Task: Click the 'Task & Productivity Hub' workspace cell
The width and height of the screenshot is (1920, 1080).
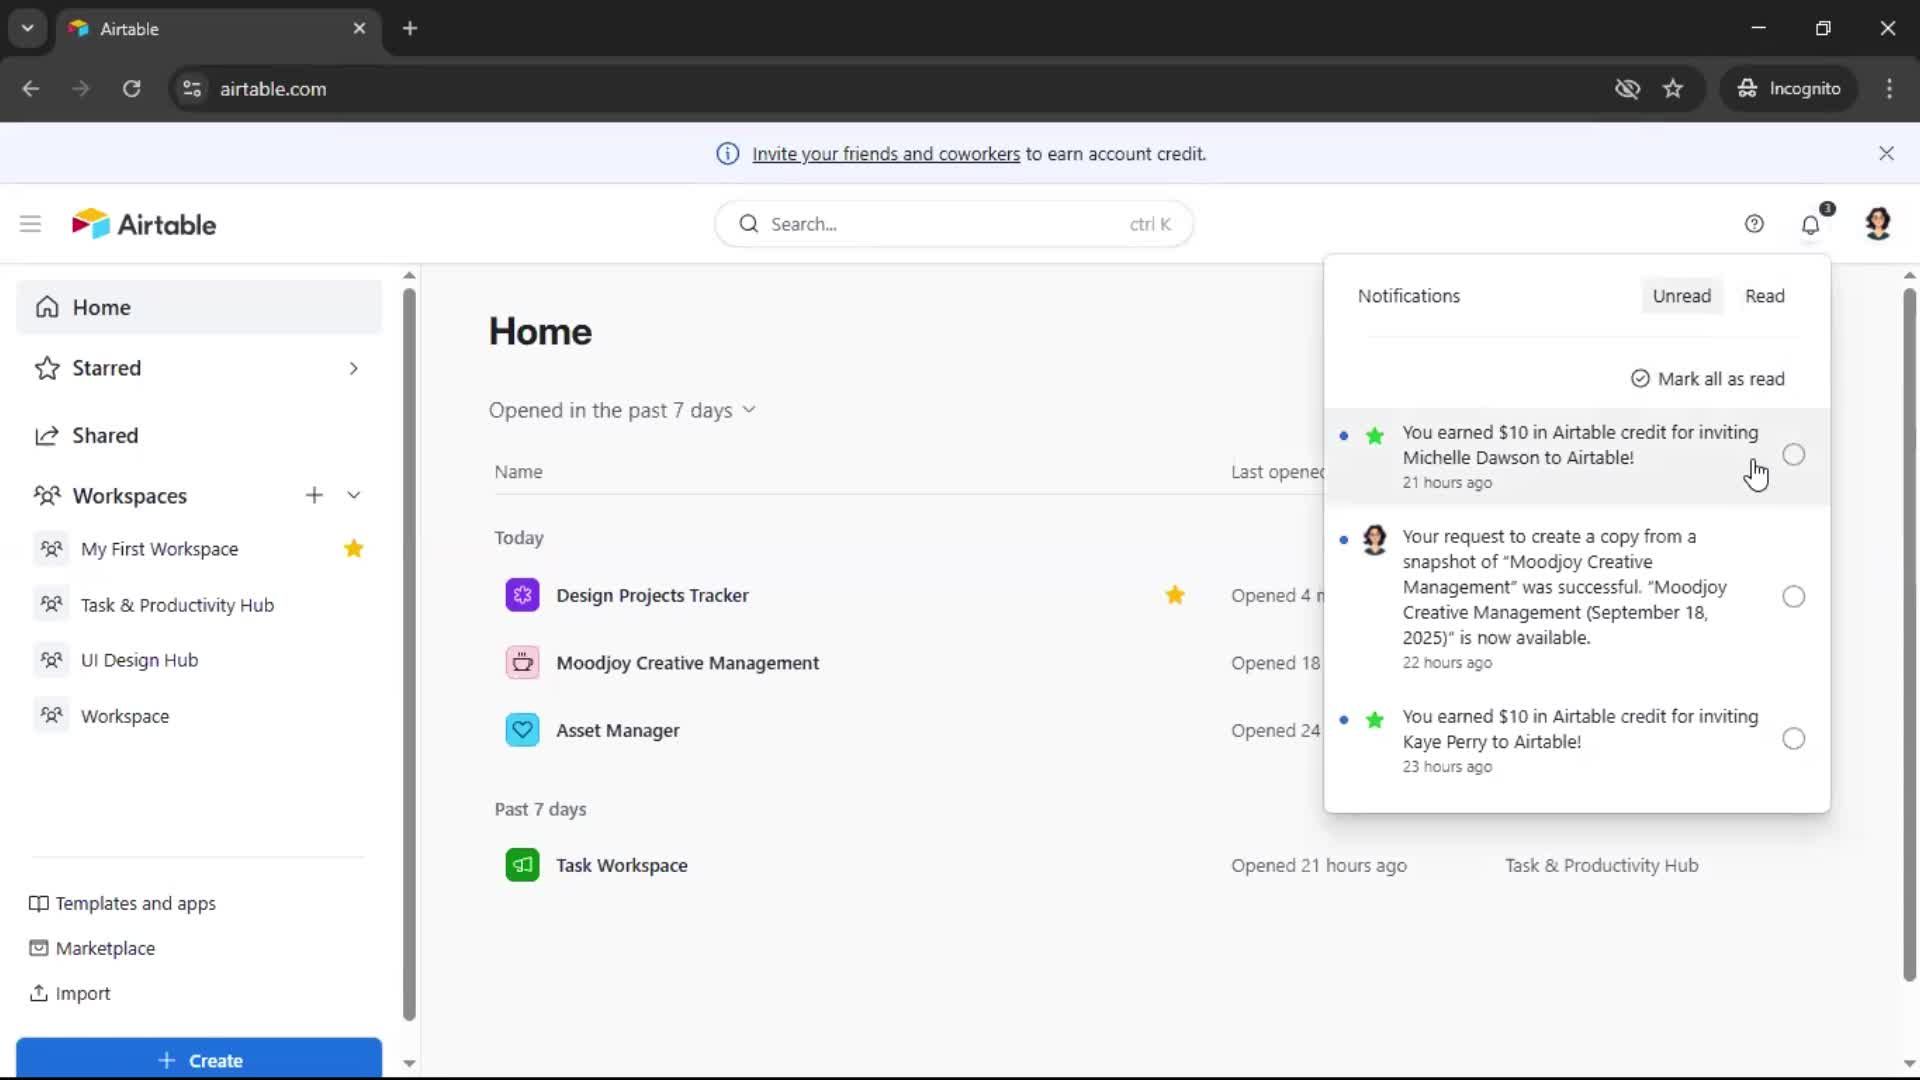Action: pos(1601,865)
